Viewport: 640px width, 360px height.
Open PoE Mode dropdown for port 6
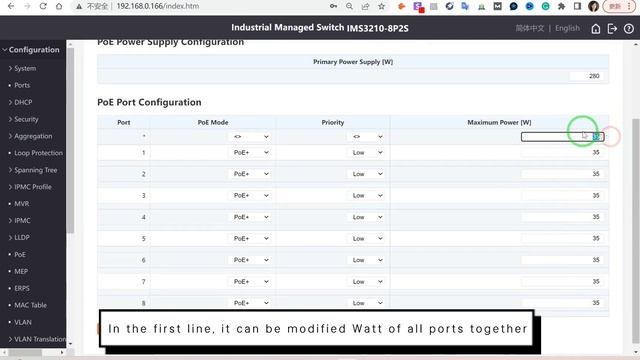[x=249, y=260]
